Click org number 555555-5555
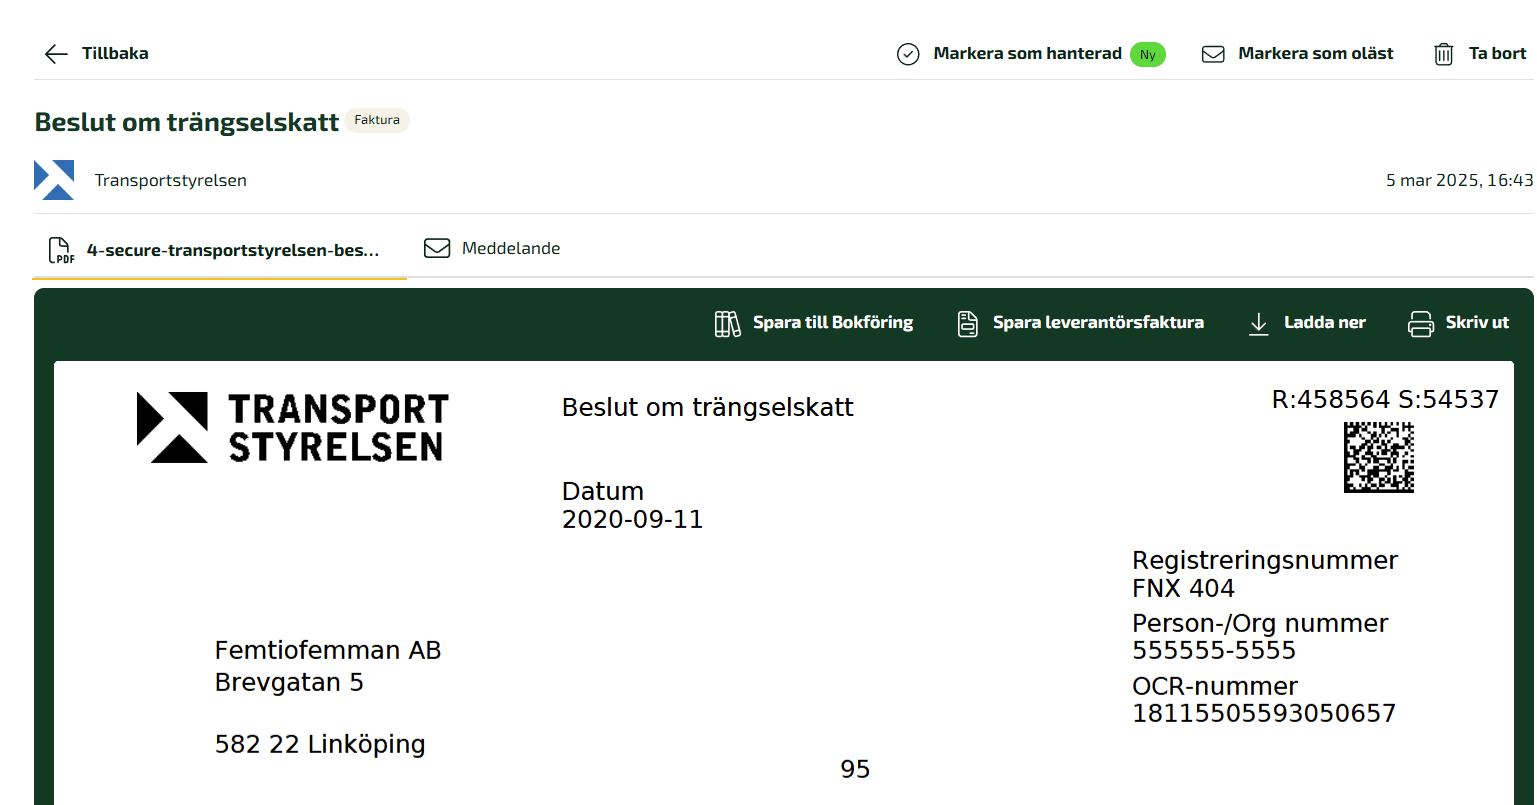This screenshot has width=1537, height=805. coord(1214,651)
